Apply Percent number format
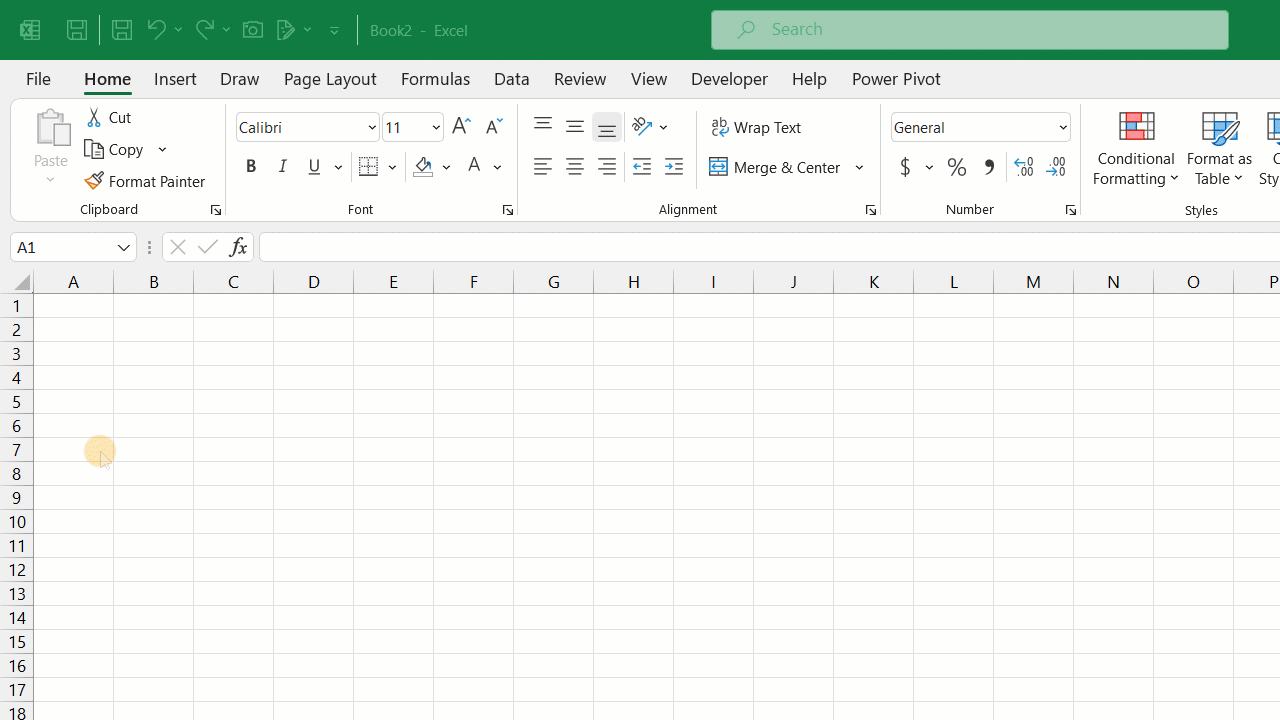 pos(956,167)
